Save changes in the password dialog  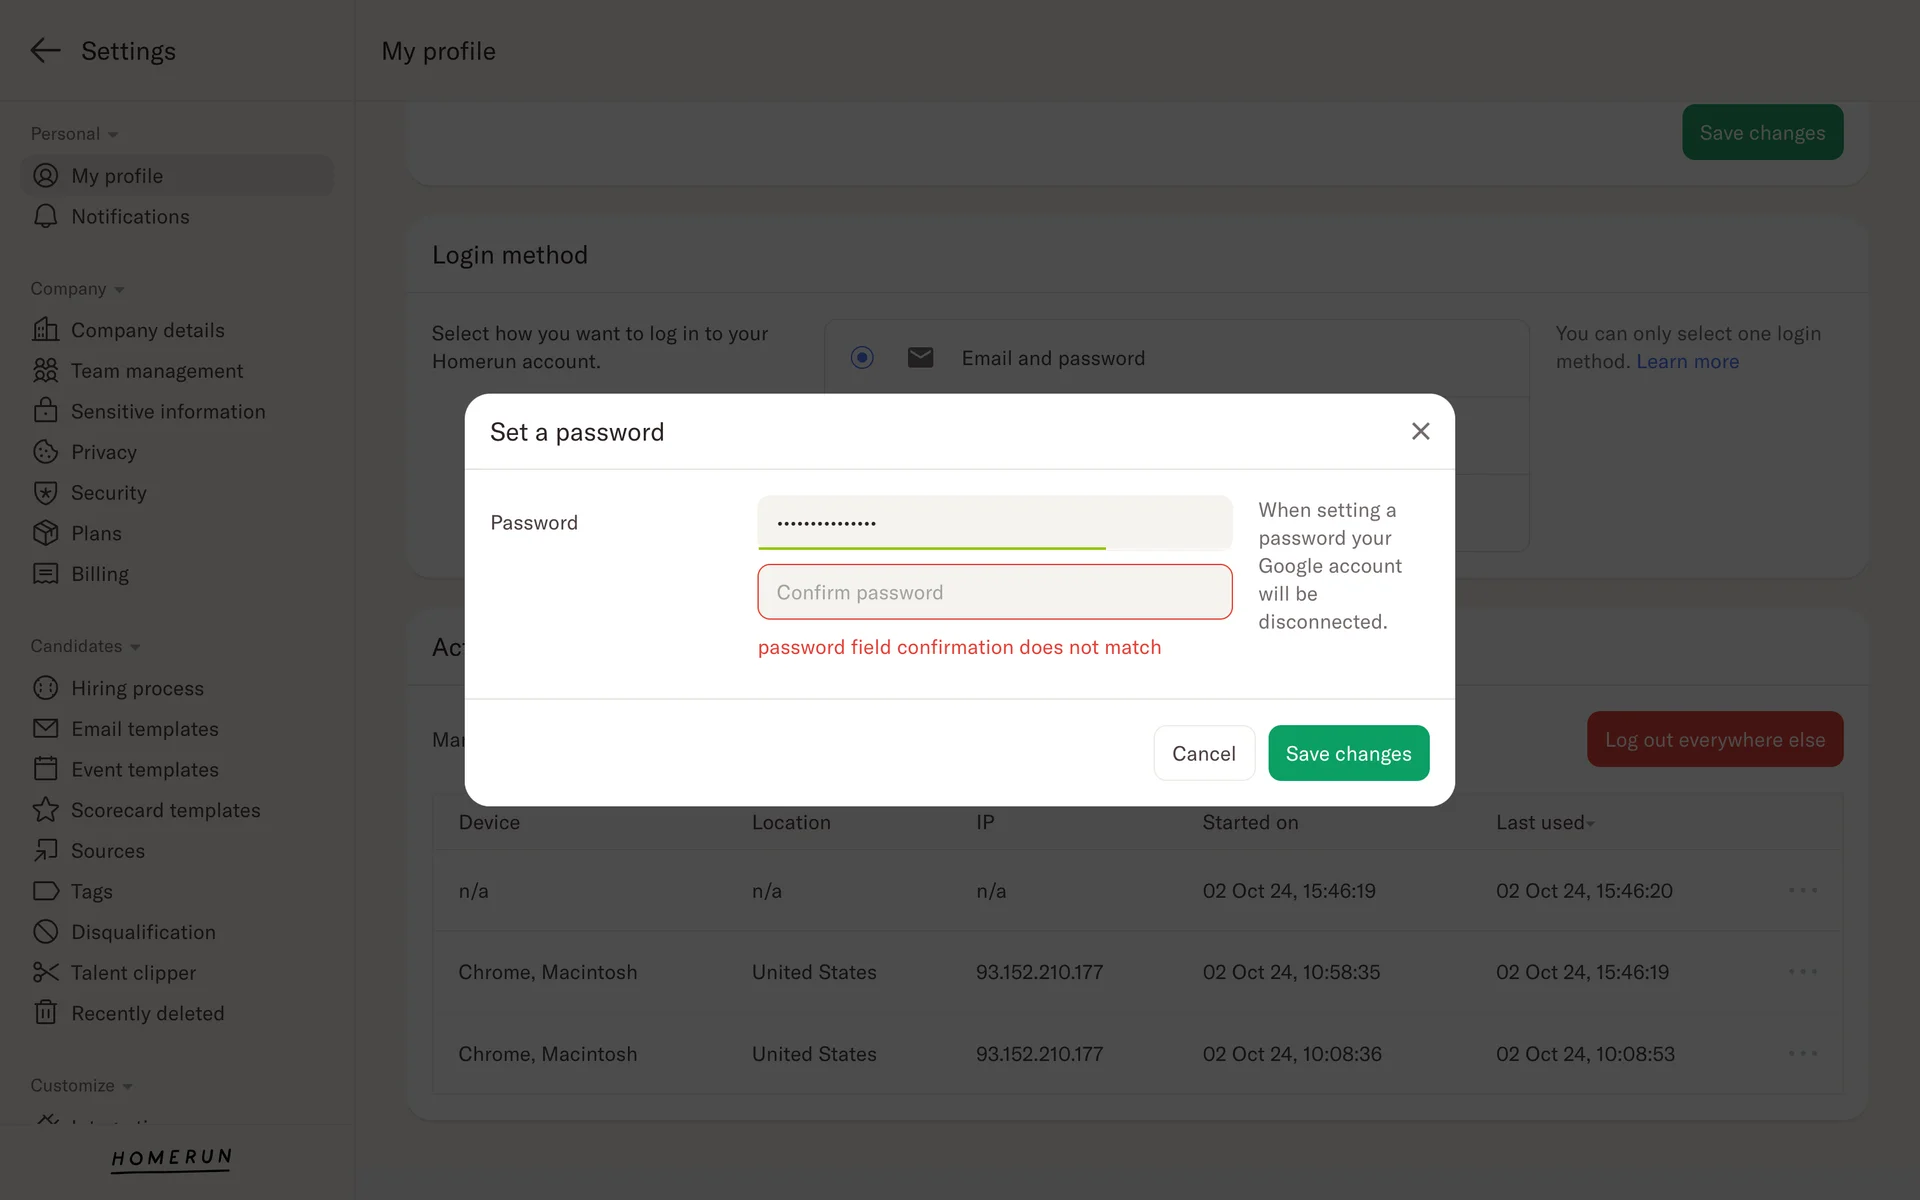pos(1348,754)
